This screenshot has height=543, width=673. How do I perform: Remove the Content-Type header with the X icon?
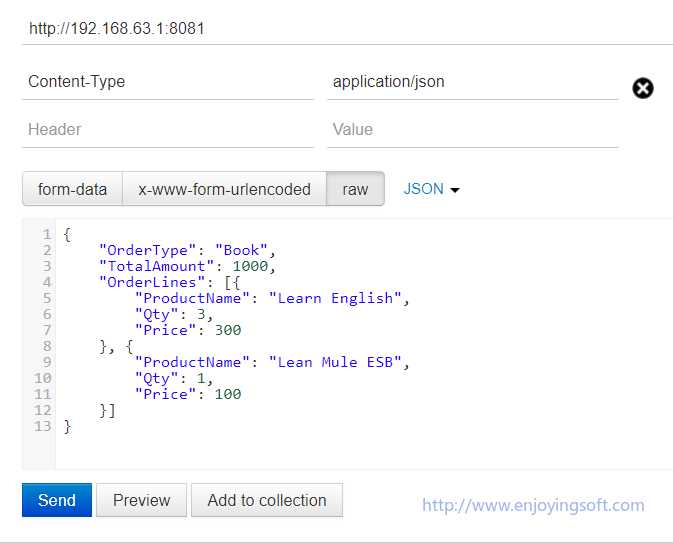(643, 88)
